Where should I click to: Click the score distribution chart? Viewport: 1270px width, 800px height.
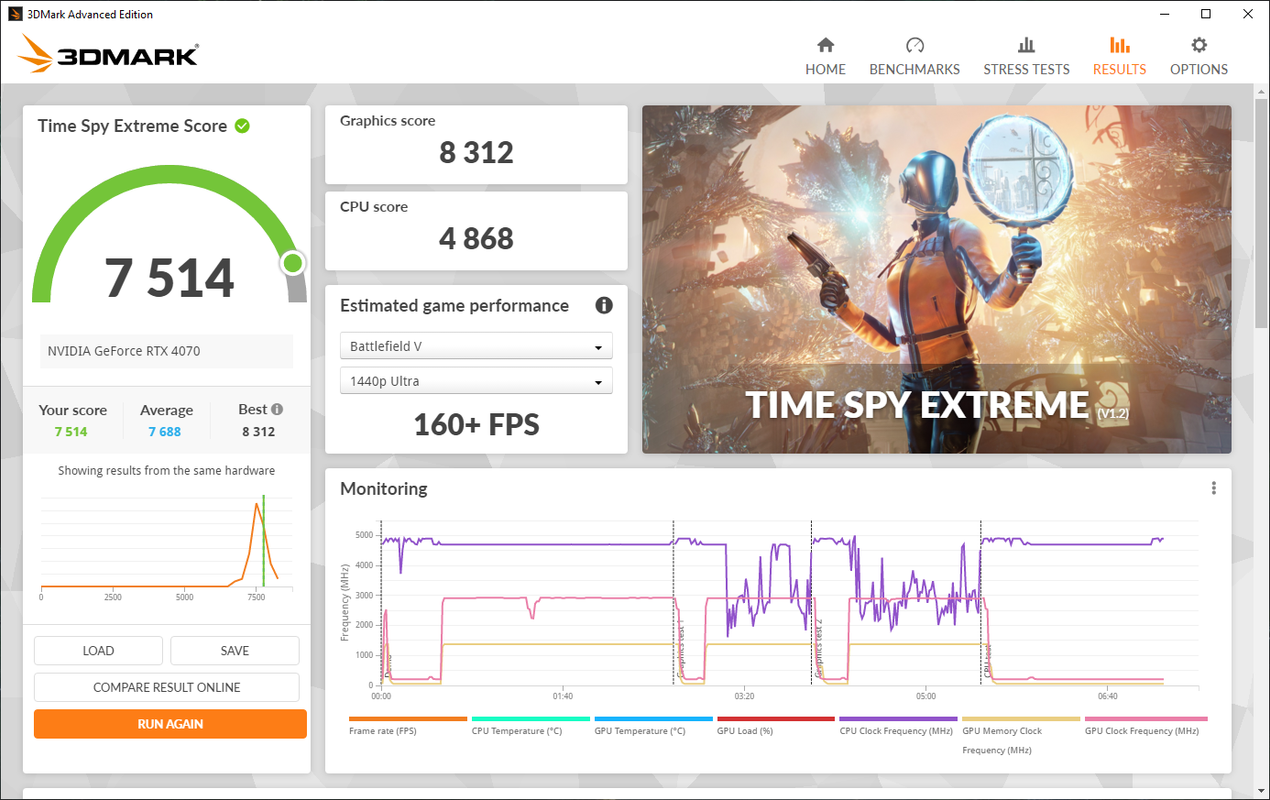pos(166,543)
